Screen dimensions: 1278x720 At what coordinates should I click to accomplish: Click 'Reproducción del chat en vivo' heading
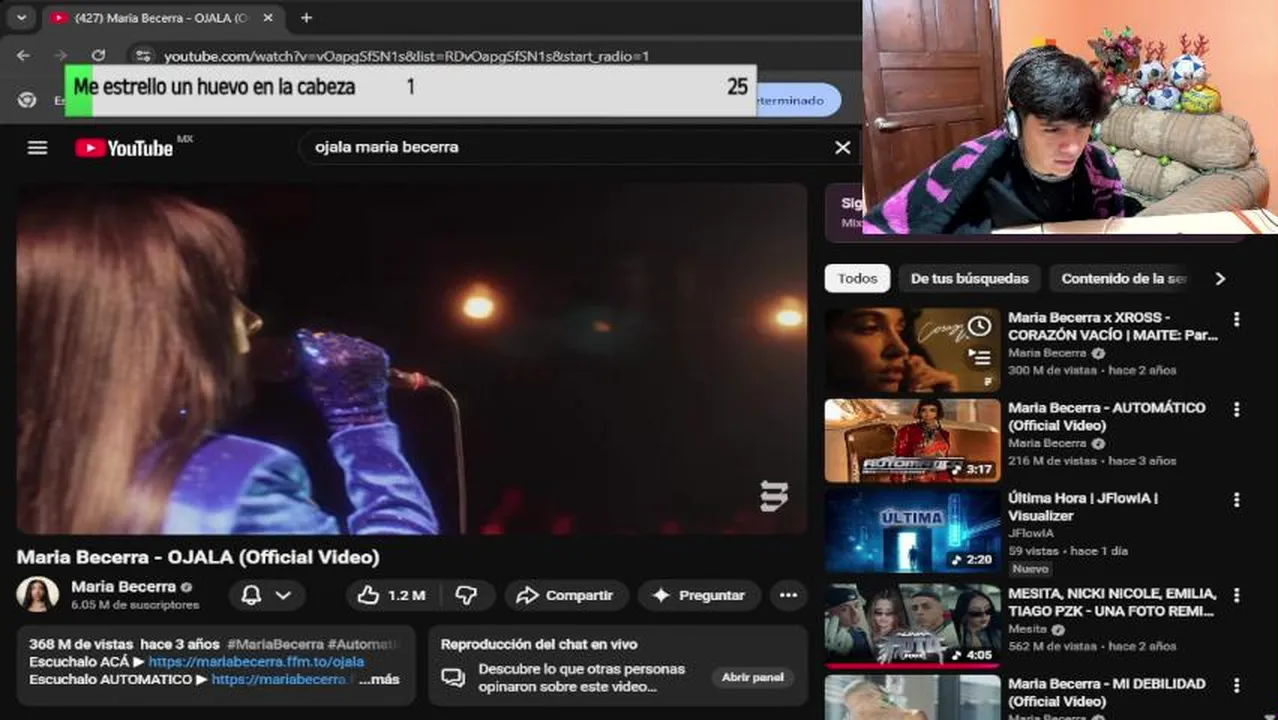[x=539, y=644]
